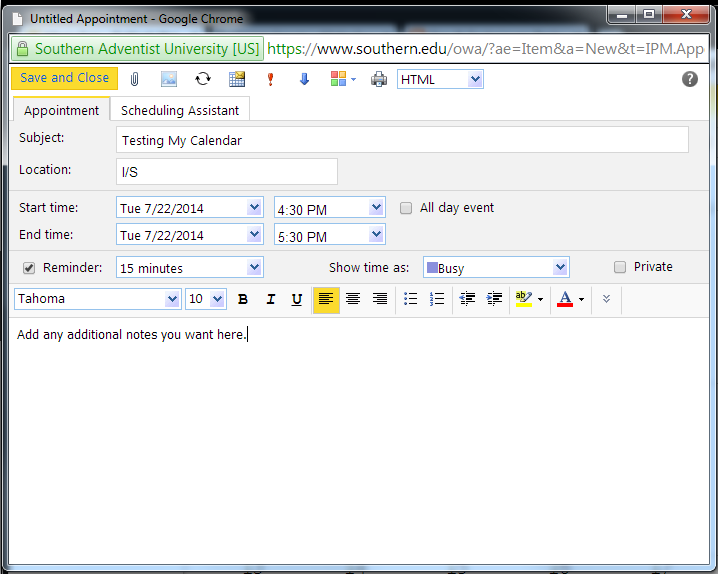Apply yellow highlight color

(523, 299)
